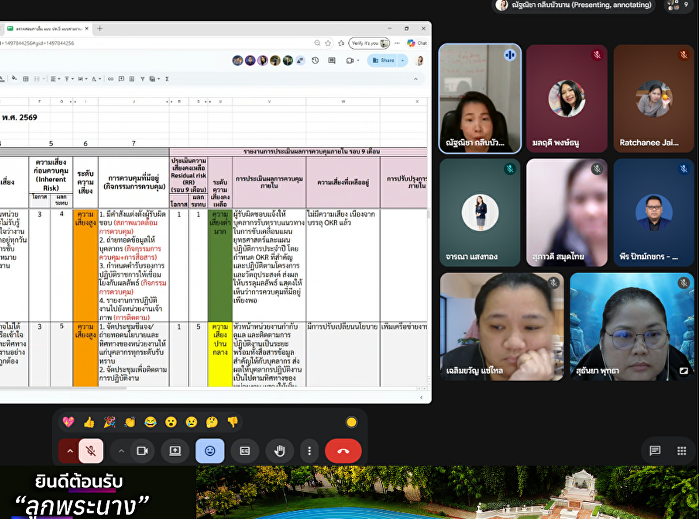Collapse the Sheets header with up arrow
699x519 pixels.
click(415, 79)
